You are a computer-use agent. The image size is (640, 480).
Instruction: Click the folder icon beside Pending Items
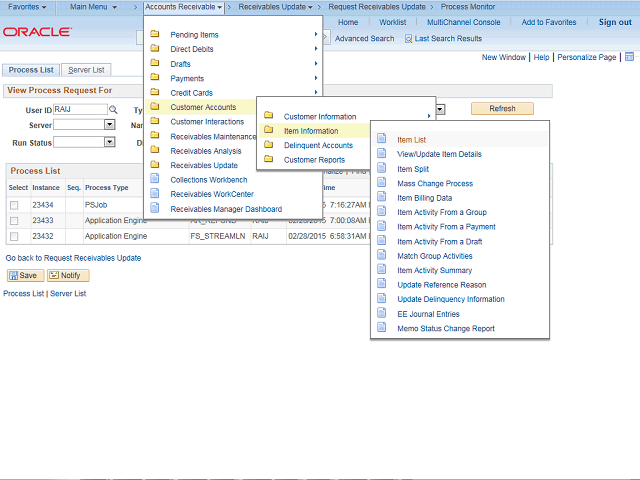(155, 34)
